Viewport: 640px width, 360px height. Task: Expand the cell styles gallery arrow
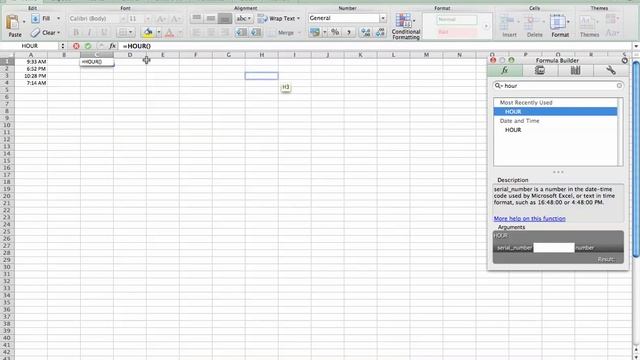pyautogui.click(x=486, y=26)
